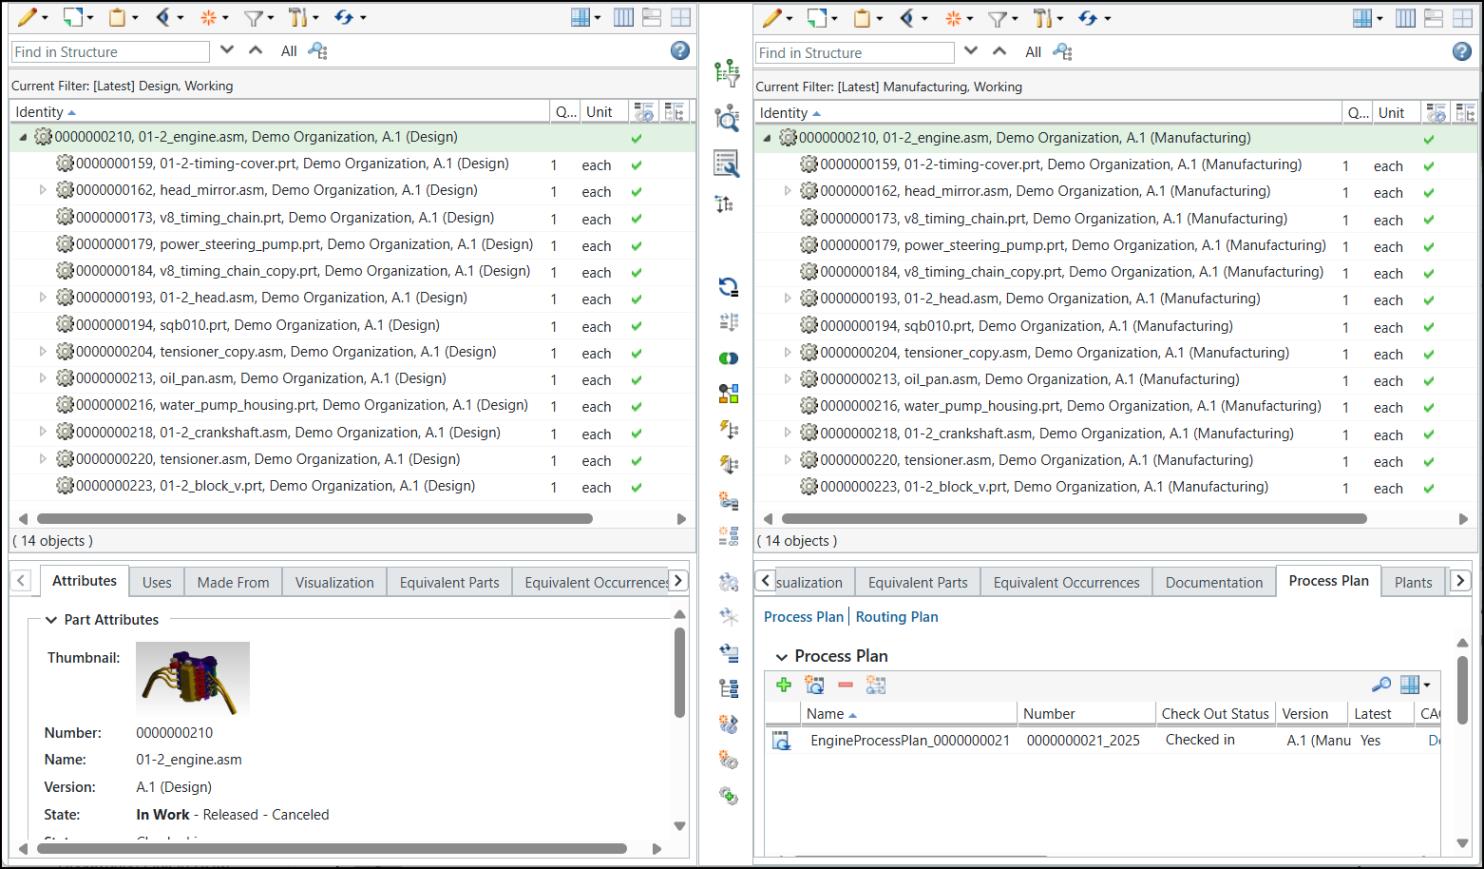Viewport: 1484px width, 869px height.
Task: Click the right structure's horizontal scrollbar
Action: tap(1074, 519)
